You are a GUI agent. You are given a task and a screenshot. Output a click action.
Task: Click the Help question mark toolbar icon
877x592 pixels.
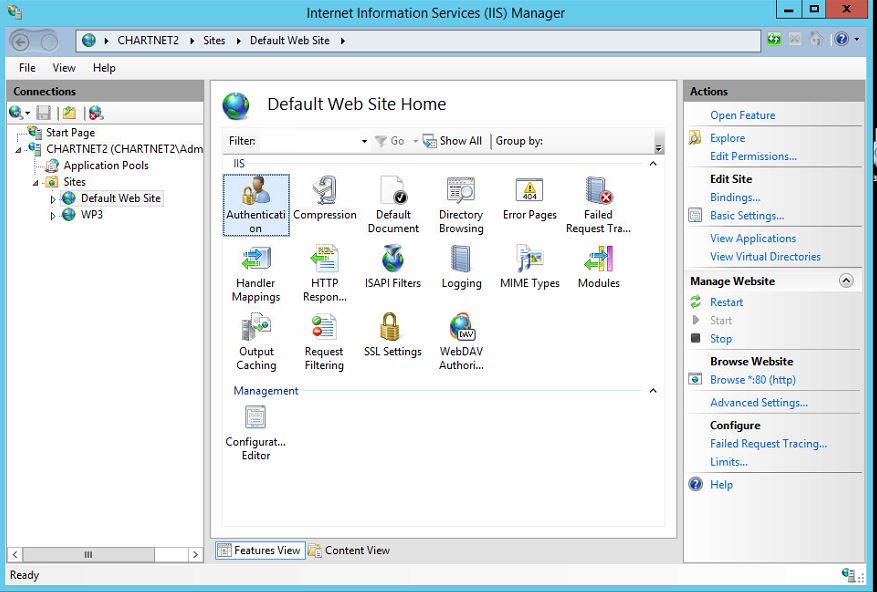point(841,39)
